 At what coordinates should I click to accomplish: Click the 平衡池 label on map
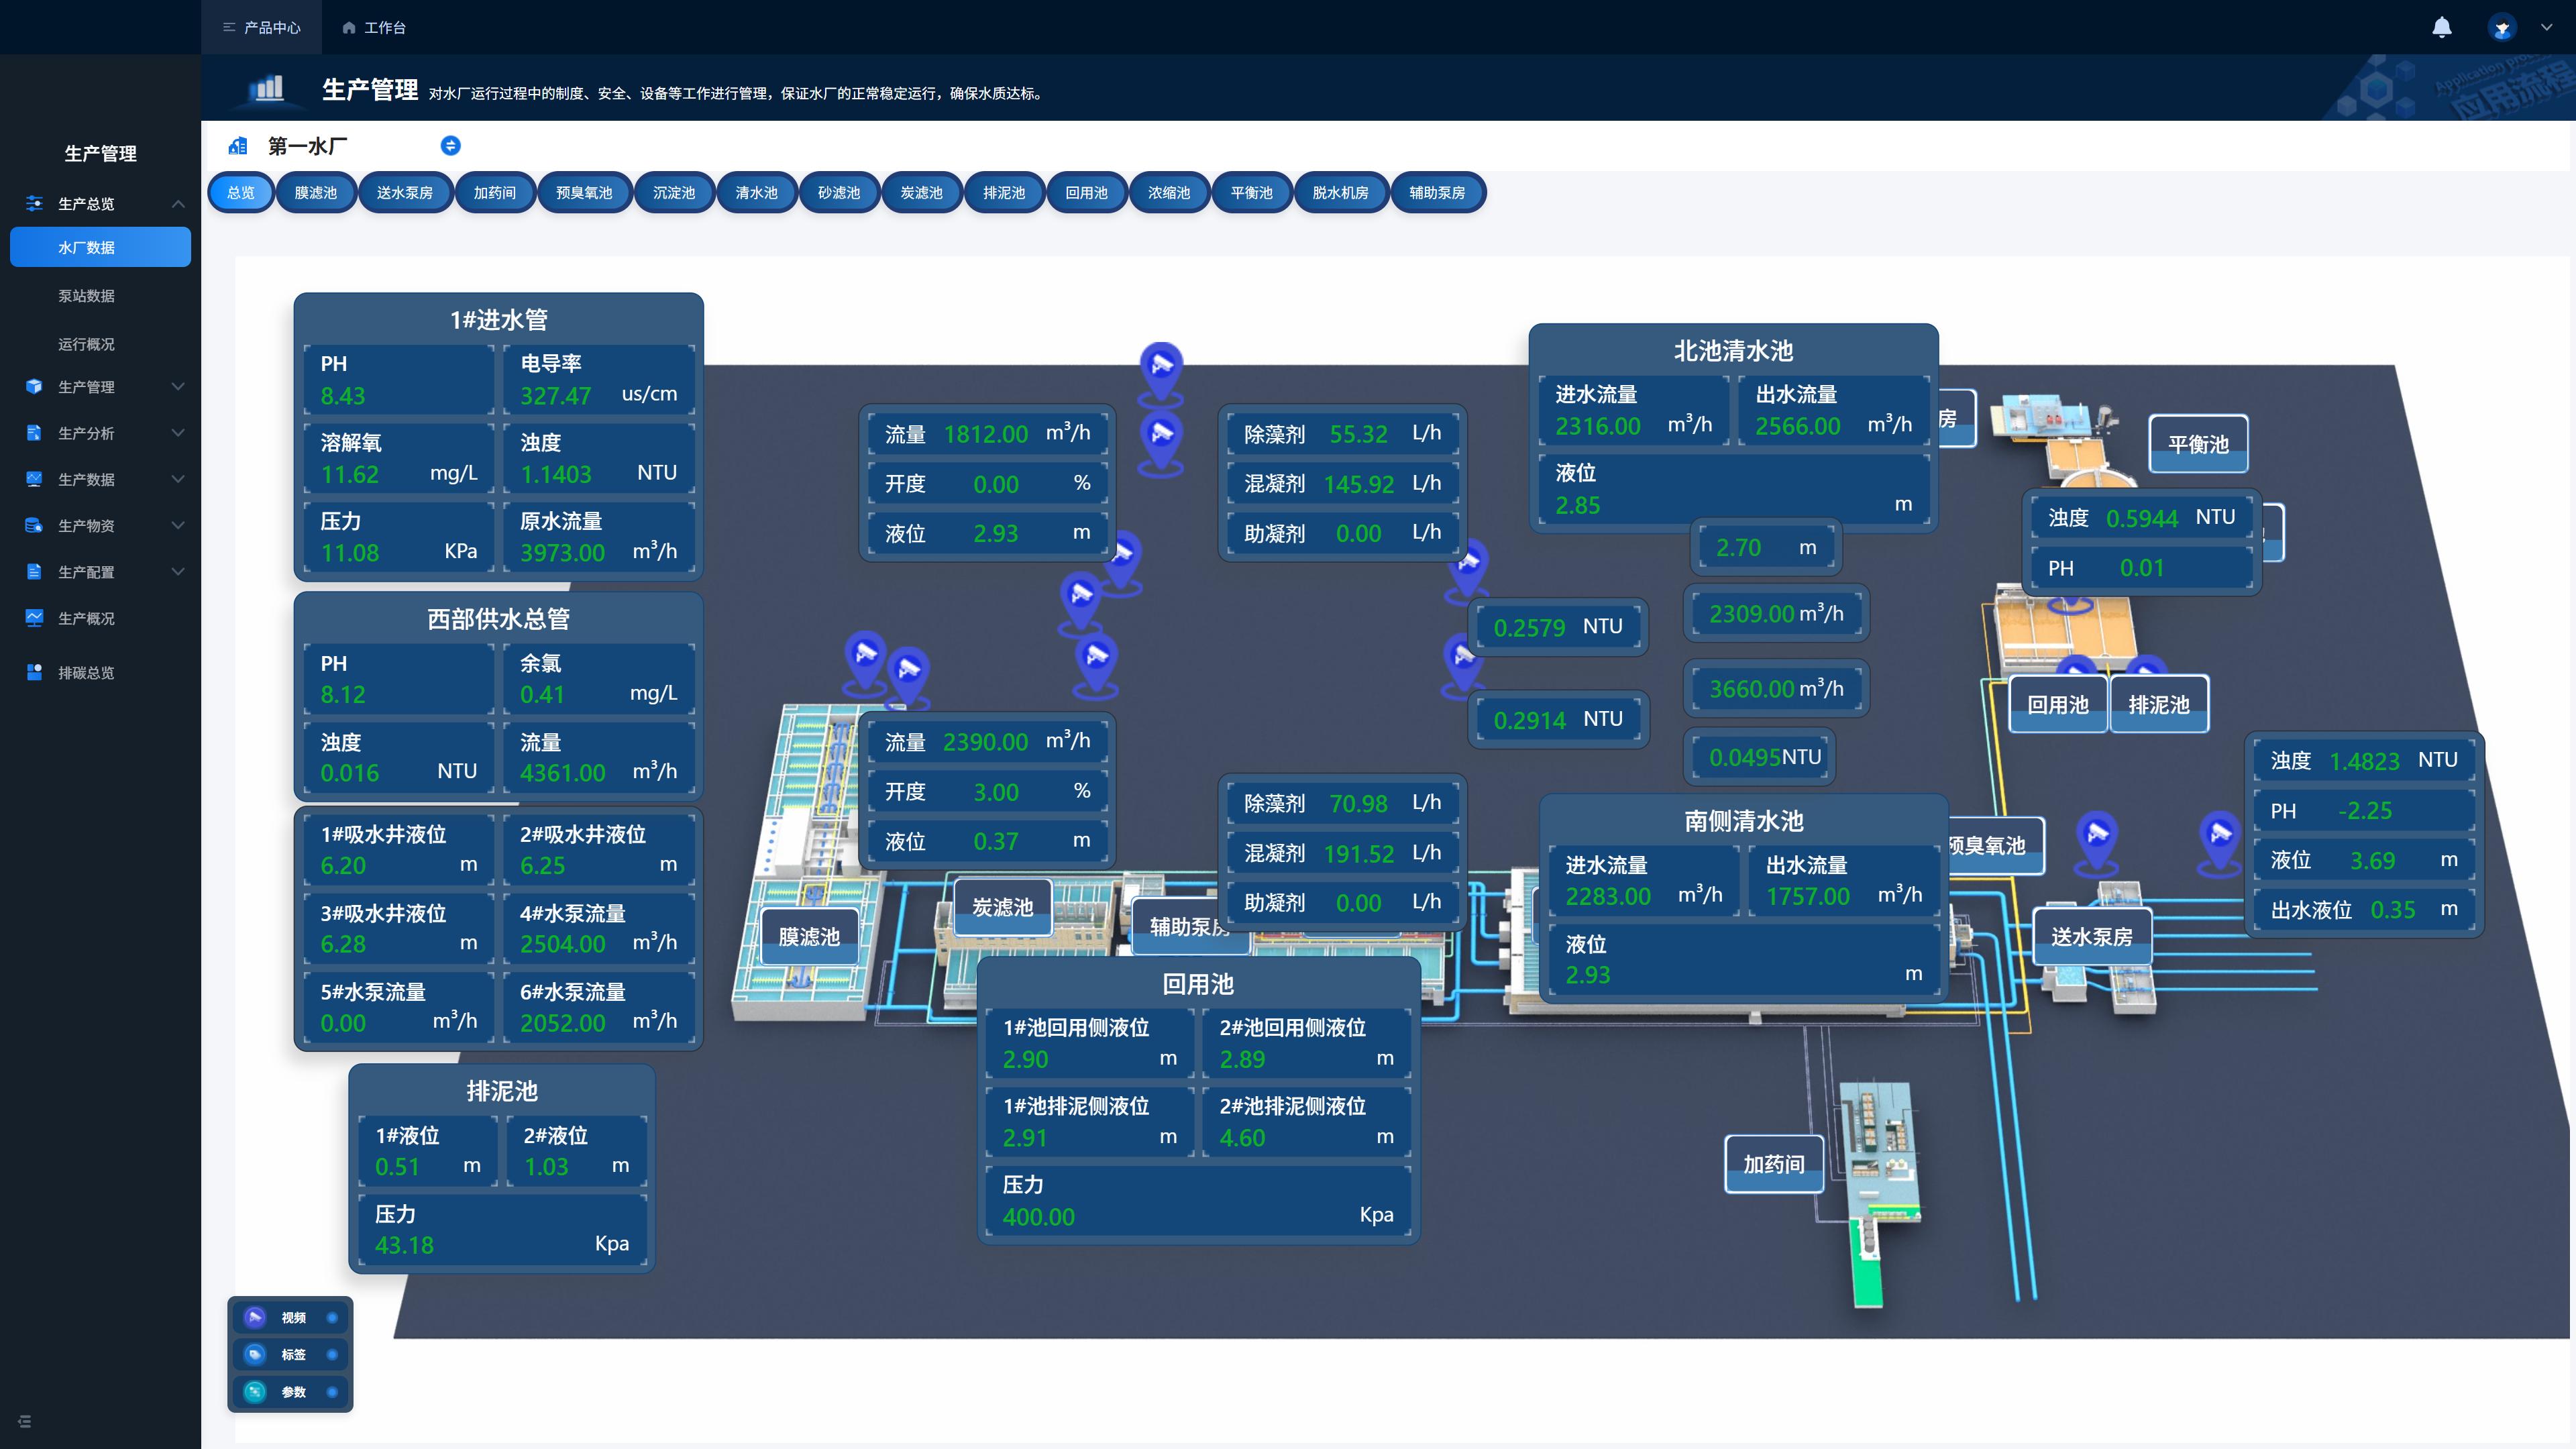pyautogui.click(x=2197, y=444)
